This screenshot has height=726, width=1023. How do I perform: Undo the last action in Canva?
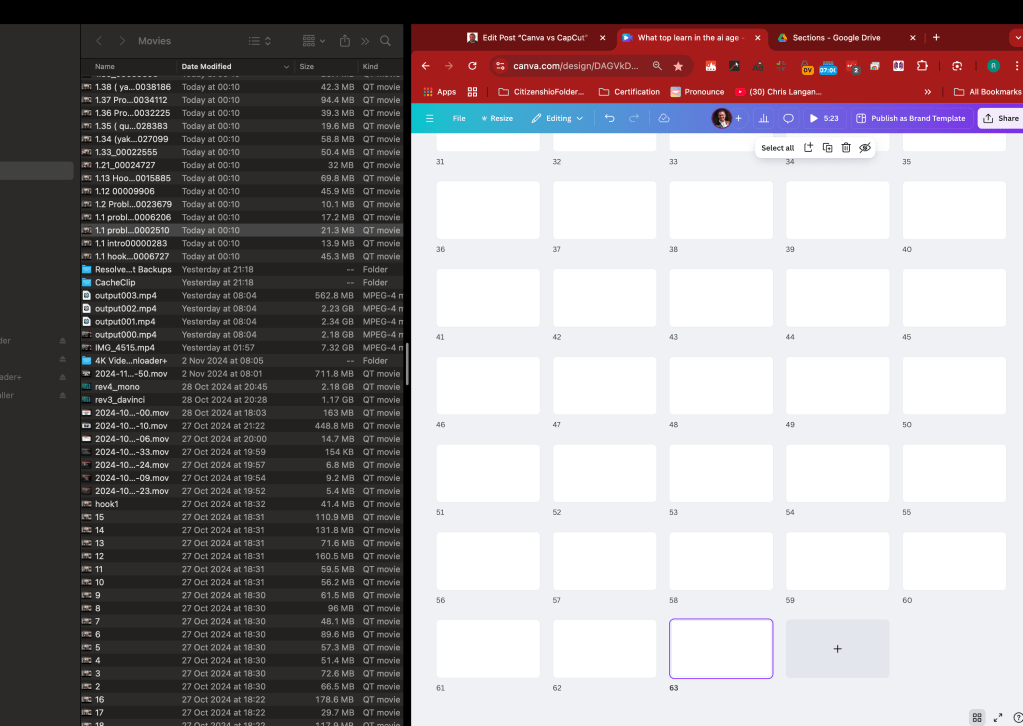point(609,118)
